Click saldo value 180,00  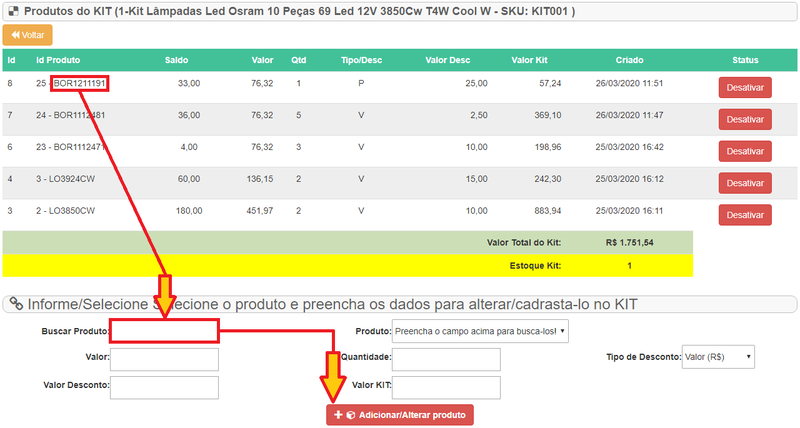(189, 211)
